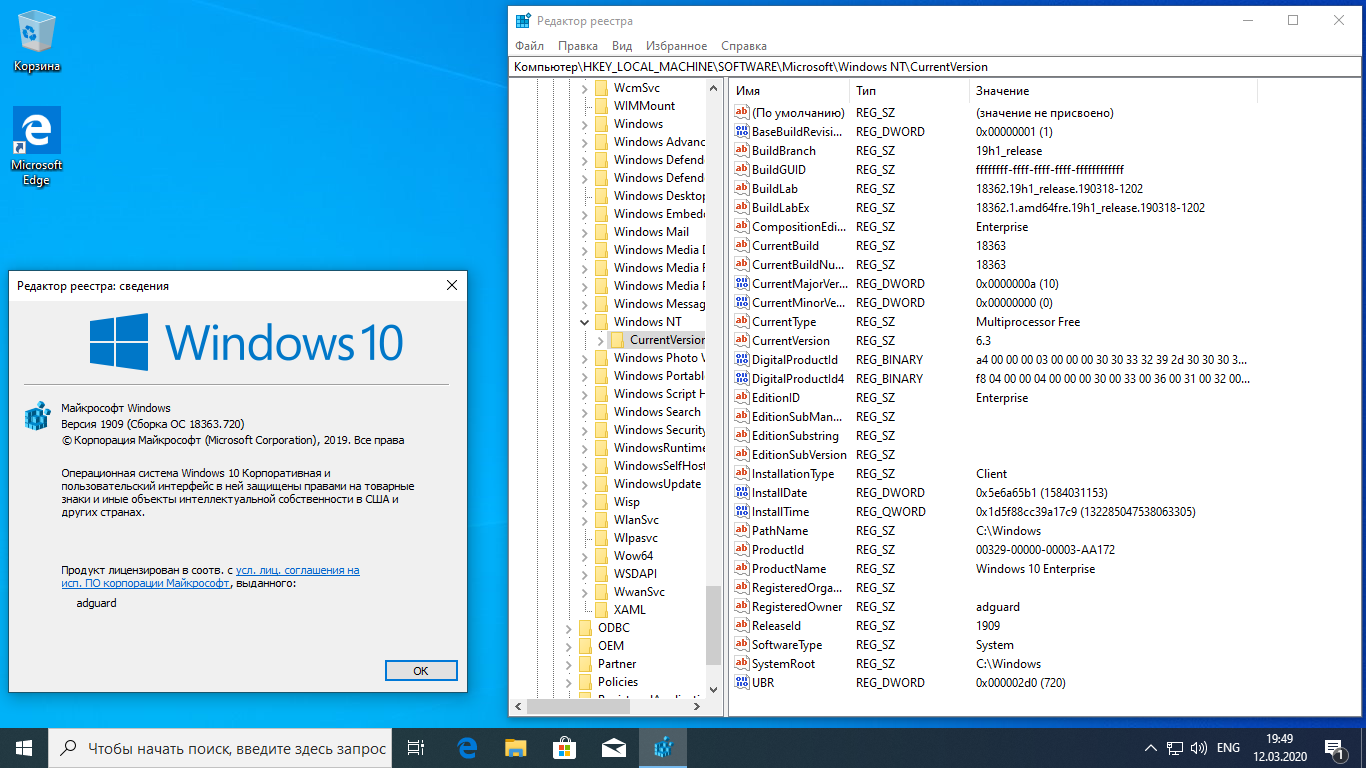Open Mail app from the taskbar
The width and height of the screenshot is (1366, 768).
tap(613, 747)
